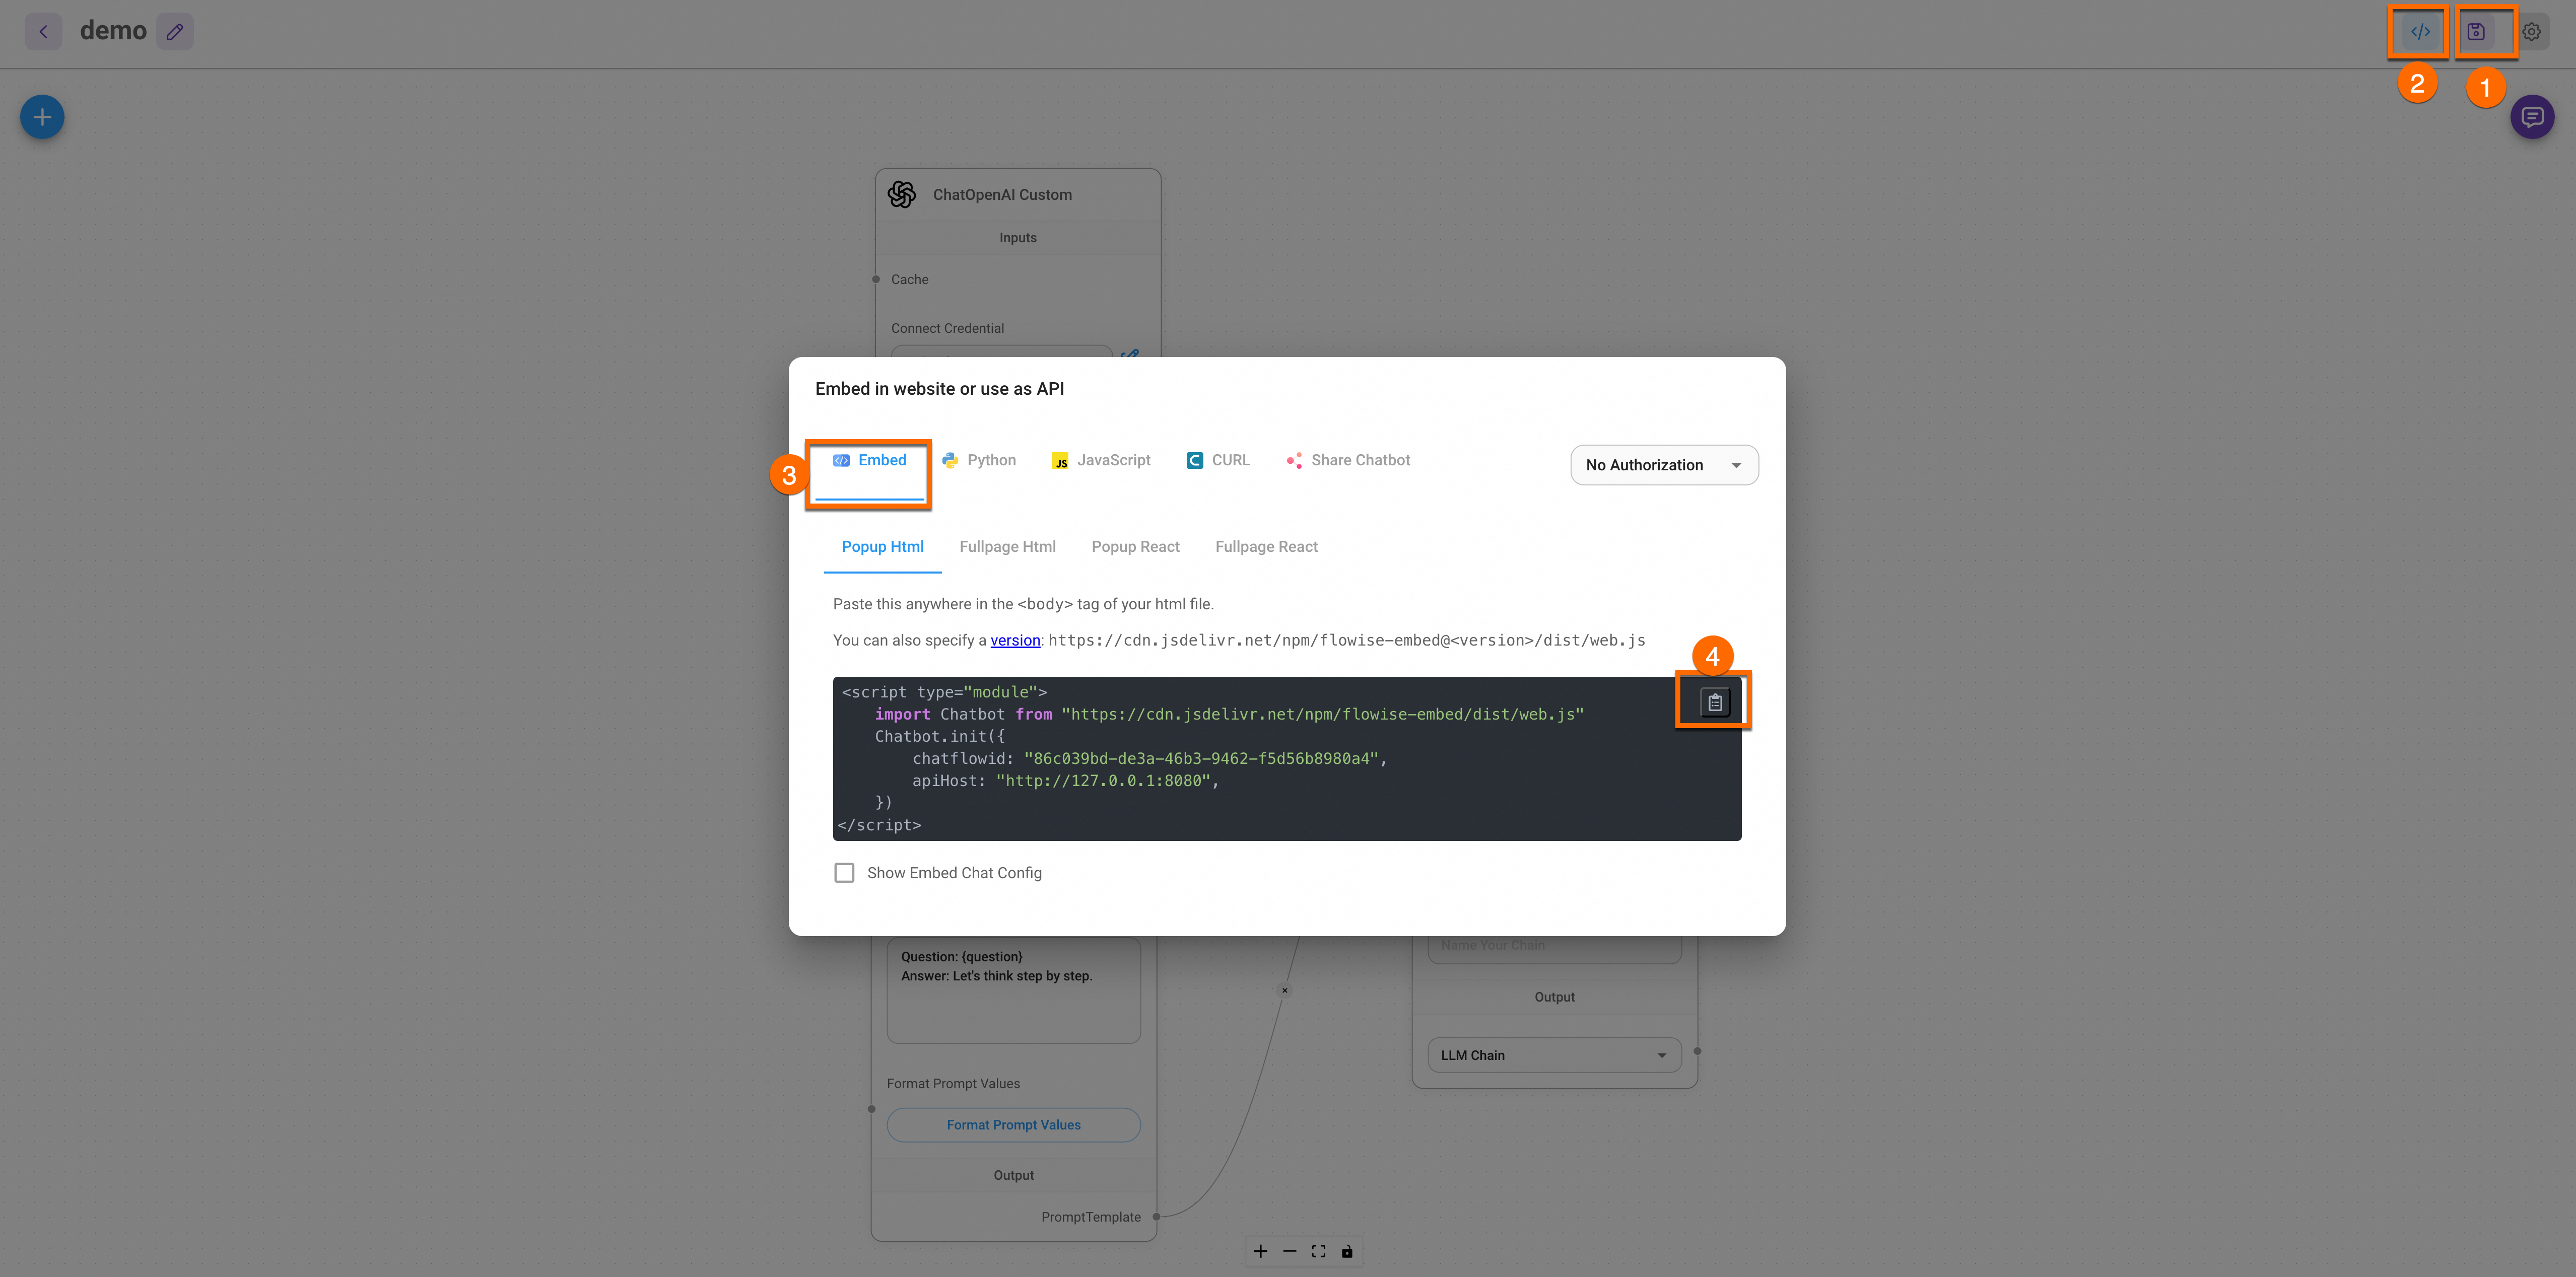The image size is (2576, 1277).
Task: Open the settings gear icon
Action: pos(2531,32)
